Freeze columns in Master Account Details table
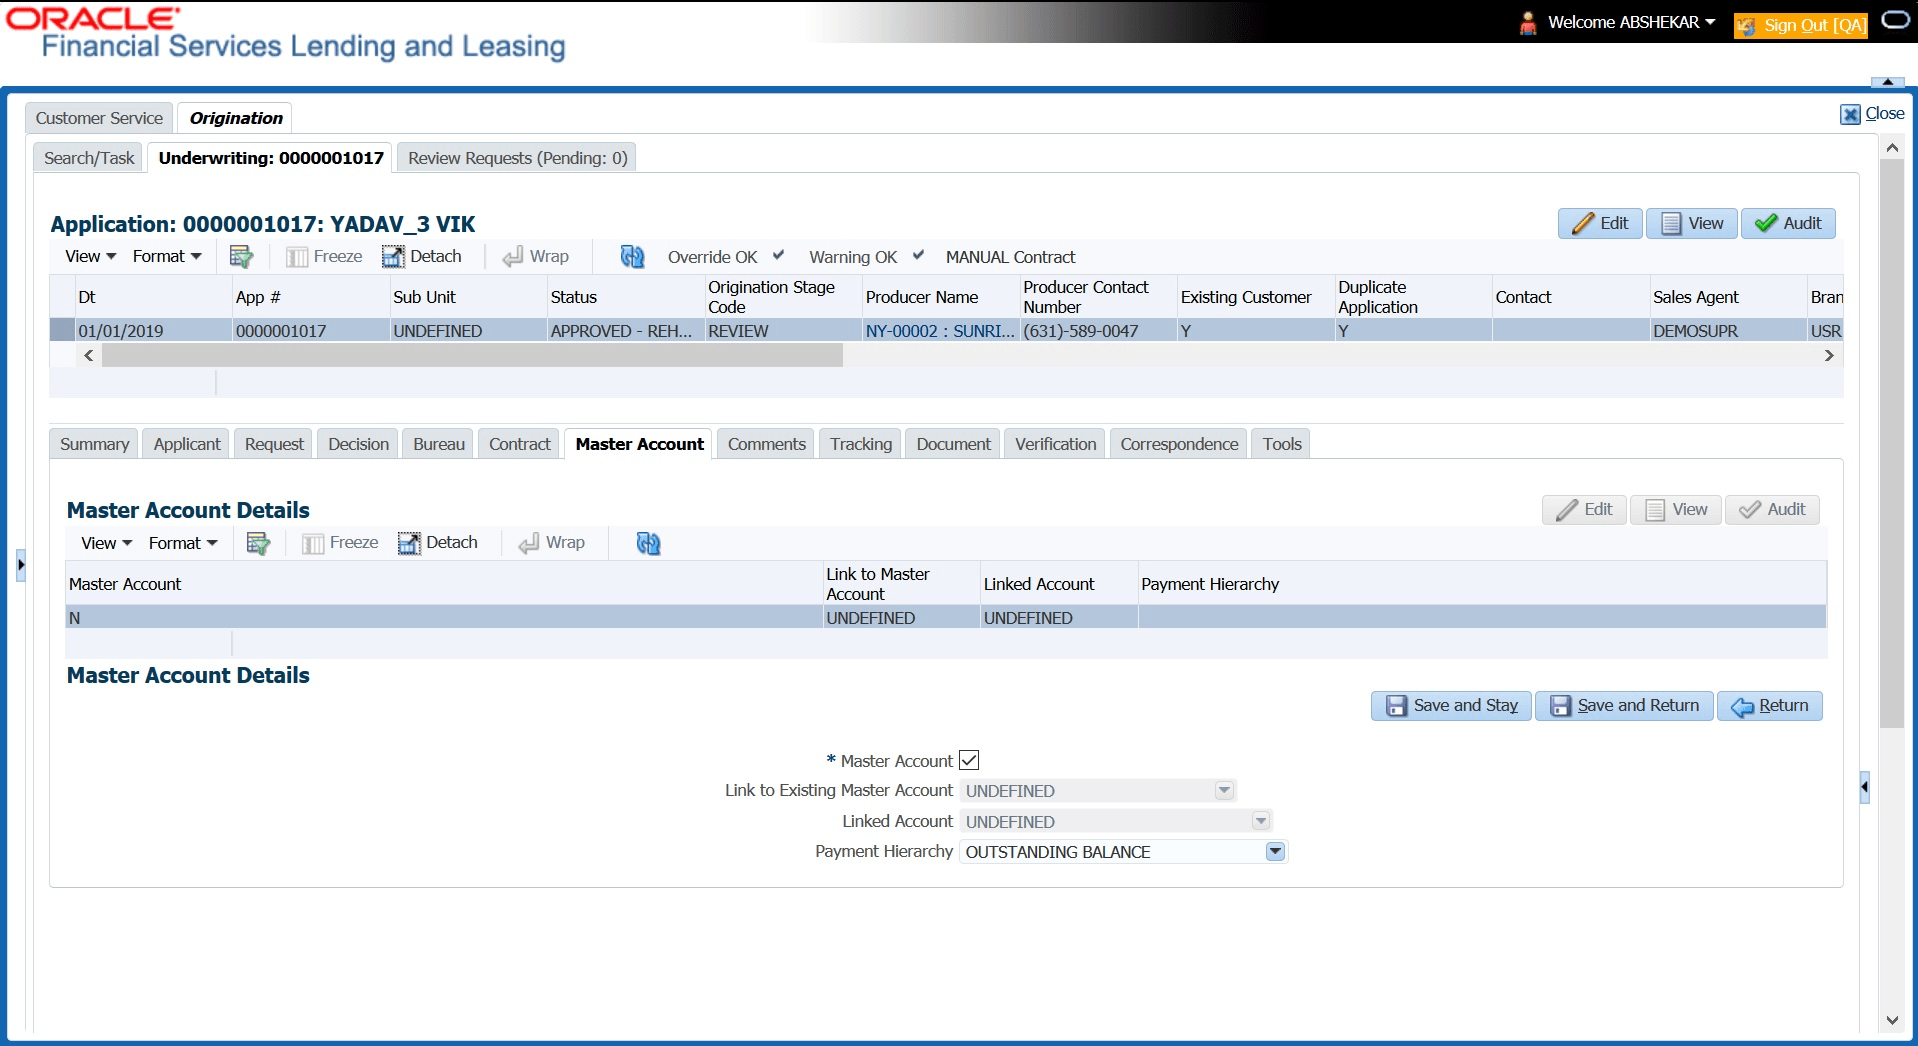 point(340,543)
